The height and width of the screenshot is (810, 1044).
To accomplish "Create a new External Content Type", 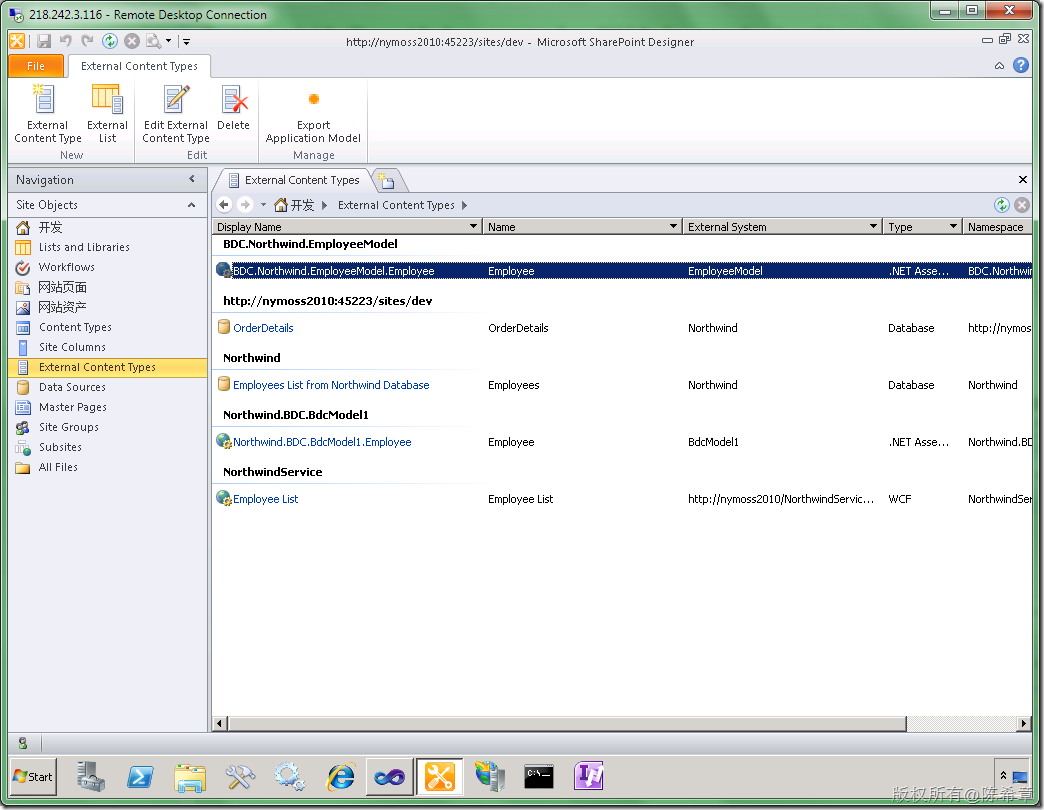I will point(47,114).
